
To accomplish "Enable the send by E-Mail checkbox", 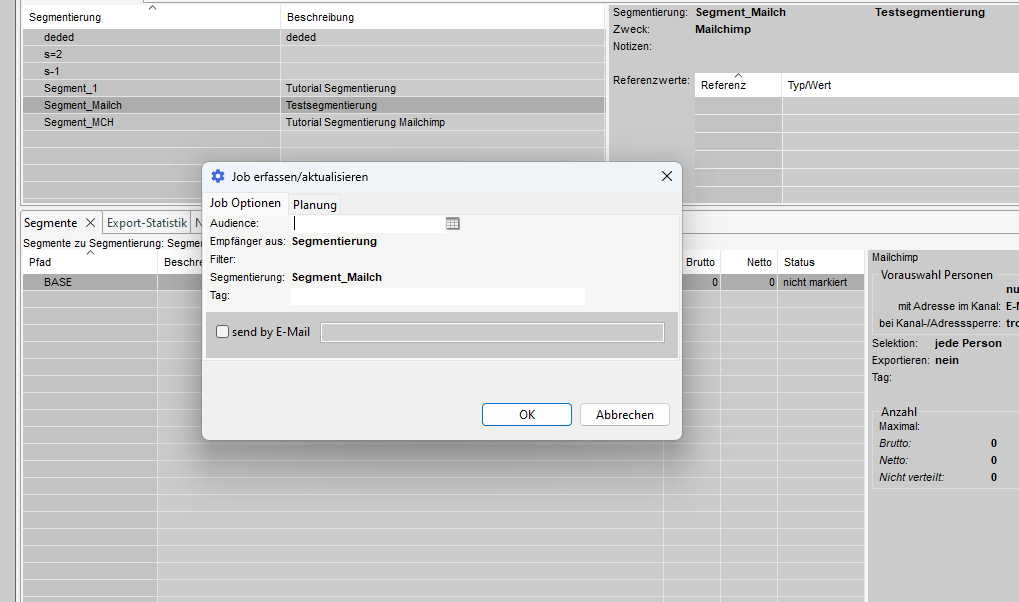I will pyautogui.click(x=223, y=332).
